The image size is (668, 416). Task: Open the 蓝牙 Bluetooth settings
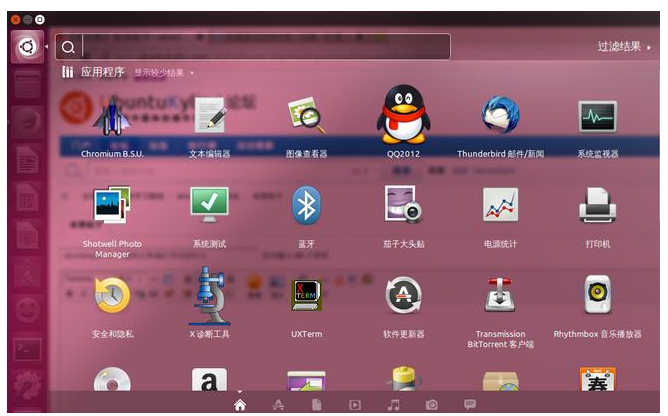(306, 205)
